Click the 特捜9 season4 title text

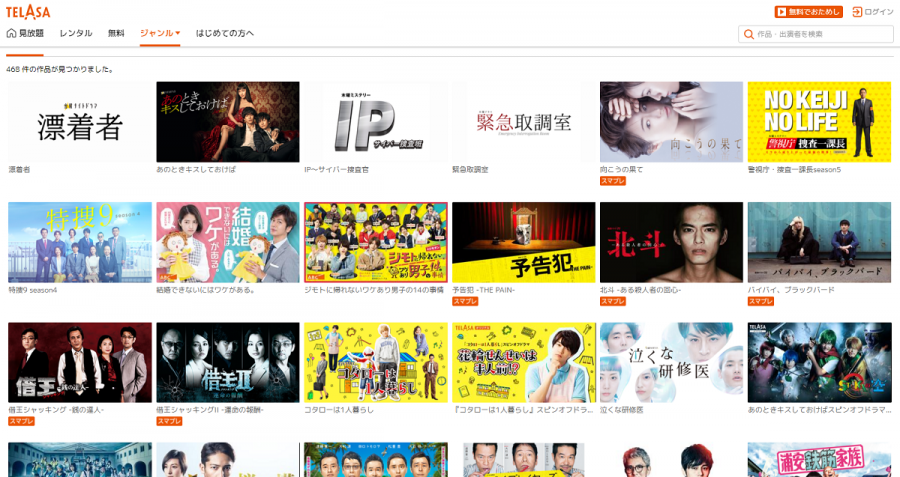(33, 290)
